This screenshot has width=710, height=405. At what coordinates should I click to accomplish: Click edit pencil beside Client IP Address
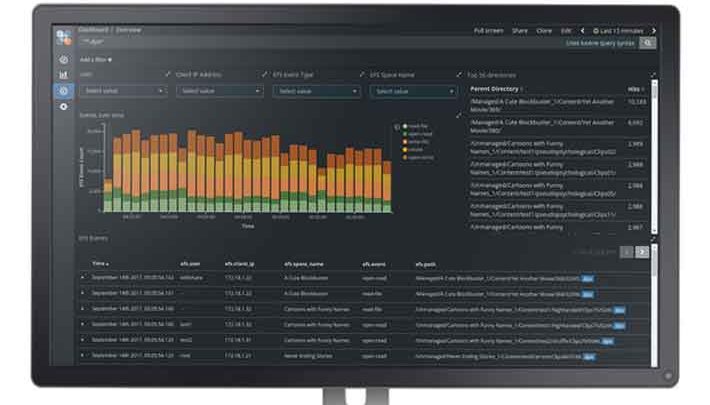tap(167, 75)
